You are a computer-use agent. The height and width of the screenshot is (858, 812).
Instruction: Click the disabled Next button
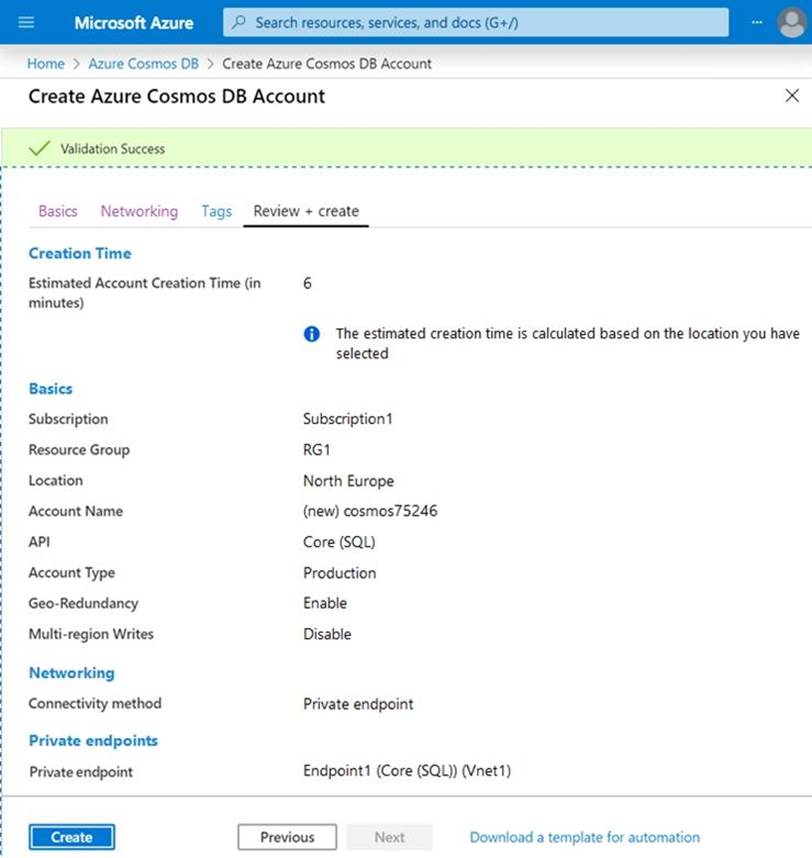390,837
